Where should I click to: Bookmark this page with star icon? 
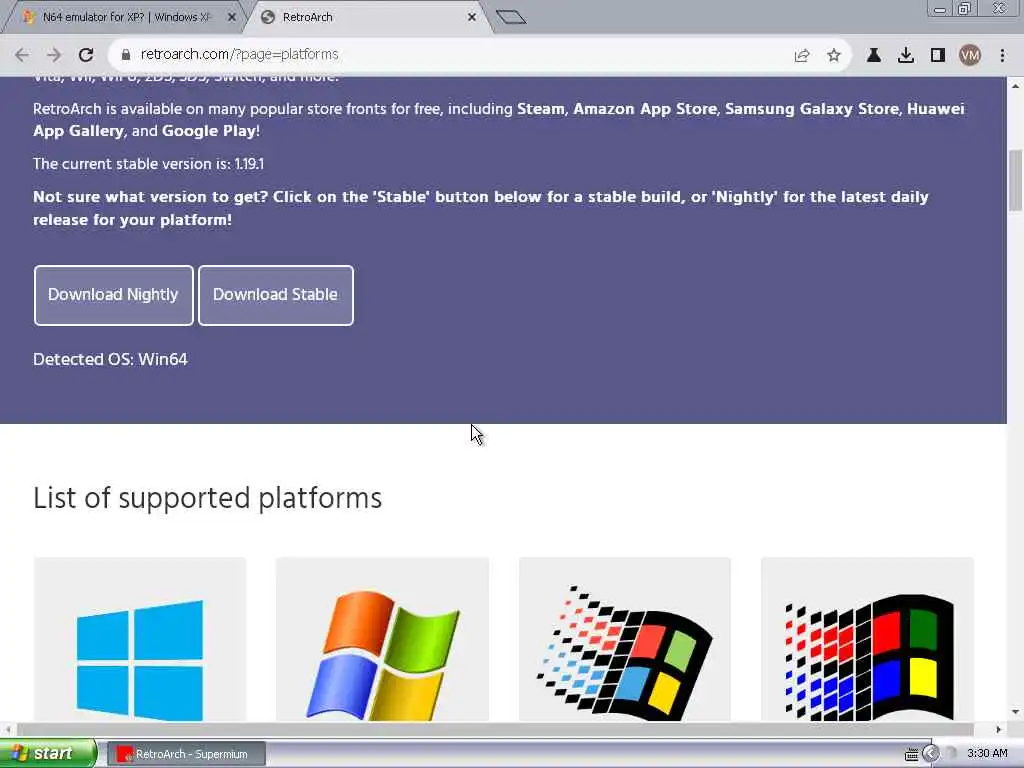(834, 56)
